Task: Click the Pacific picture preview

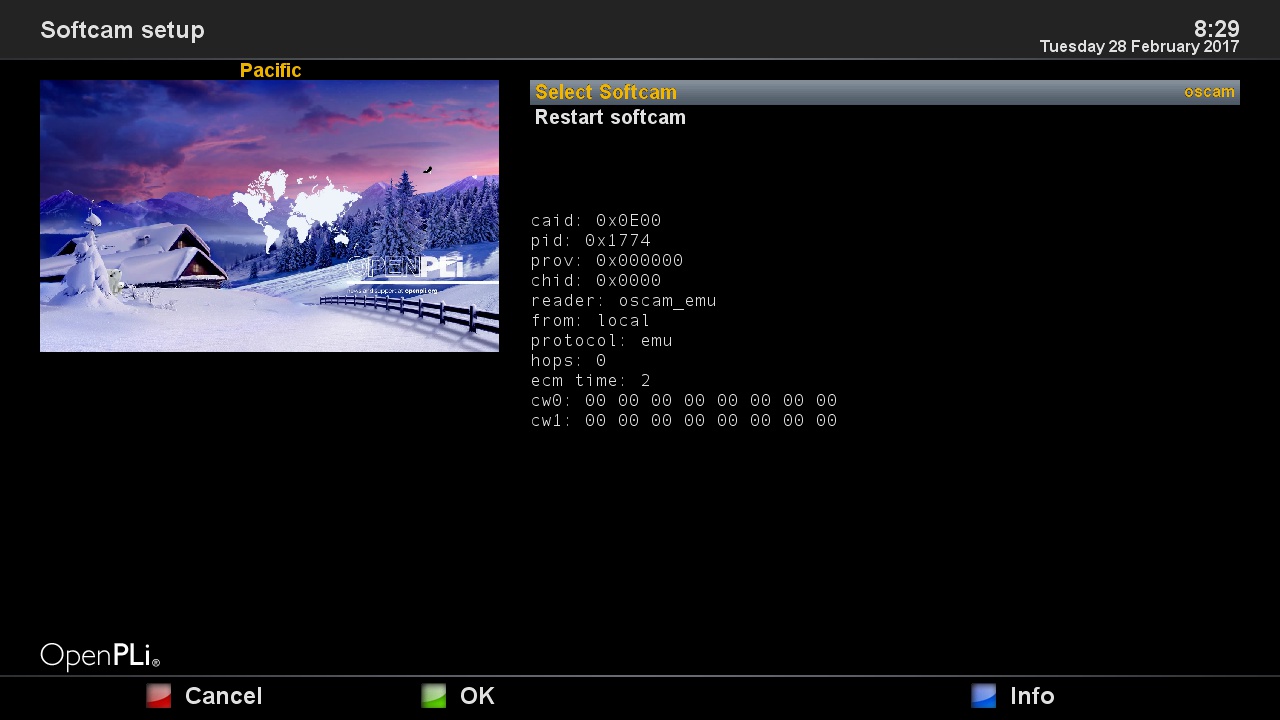Action: coord(269,216)
